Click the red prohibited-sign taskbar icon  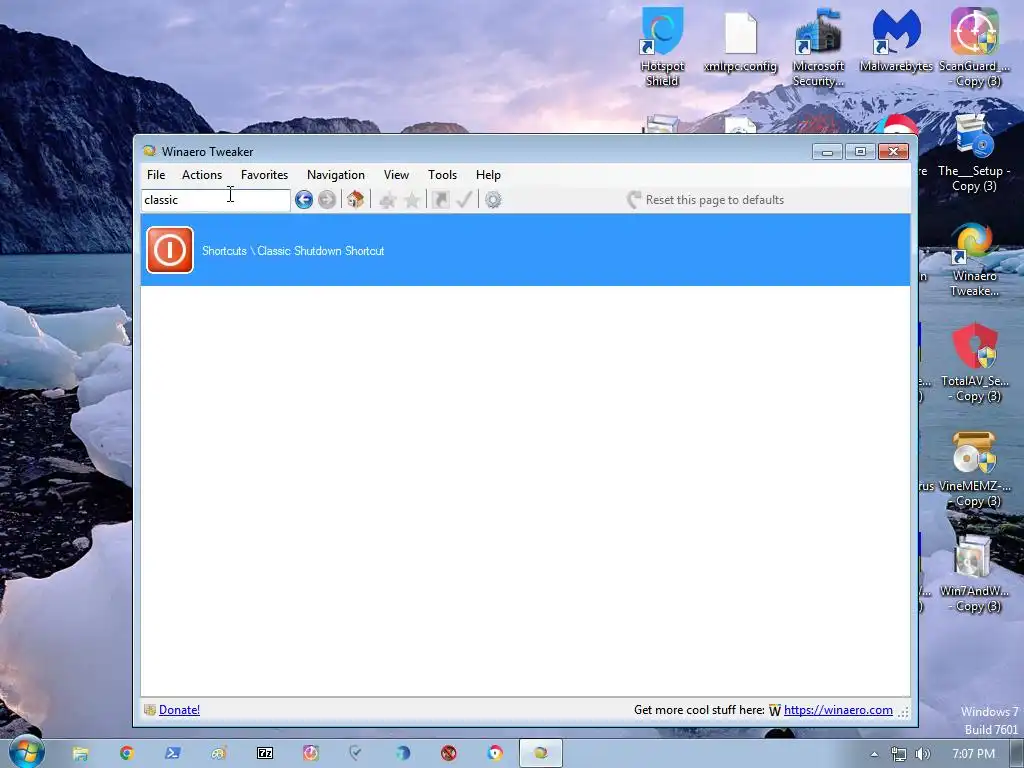(x=449, y=754)
